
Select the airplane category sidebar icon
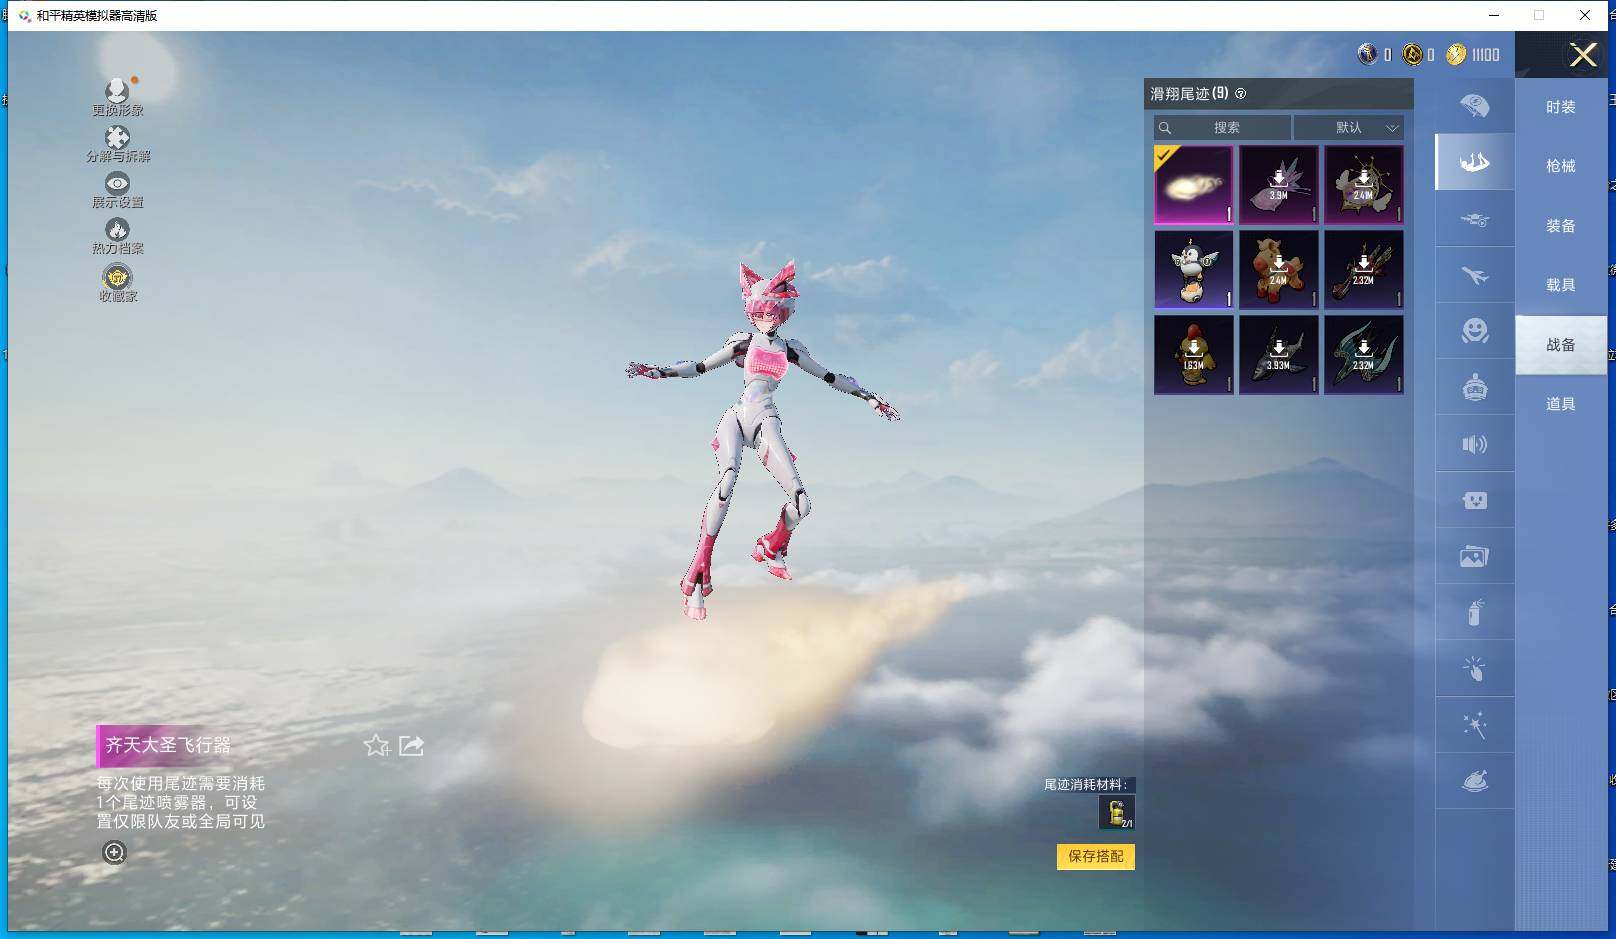pos(1474,275)
